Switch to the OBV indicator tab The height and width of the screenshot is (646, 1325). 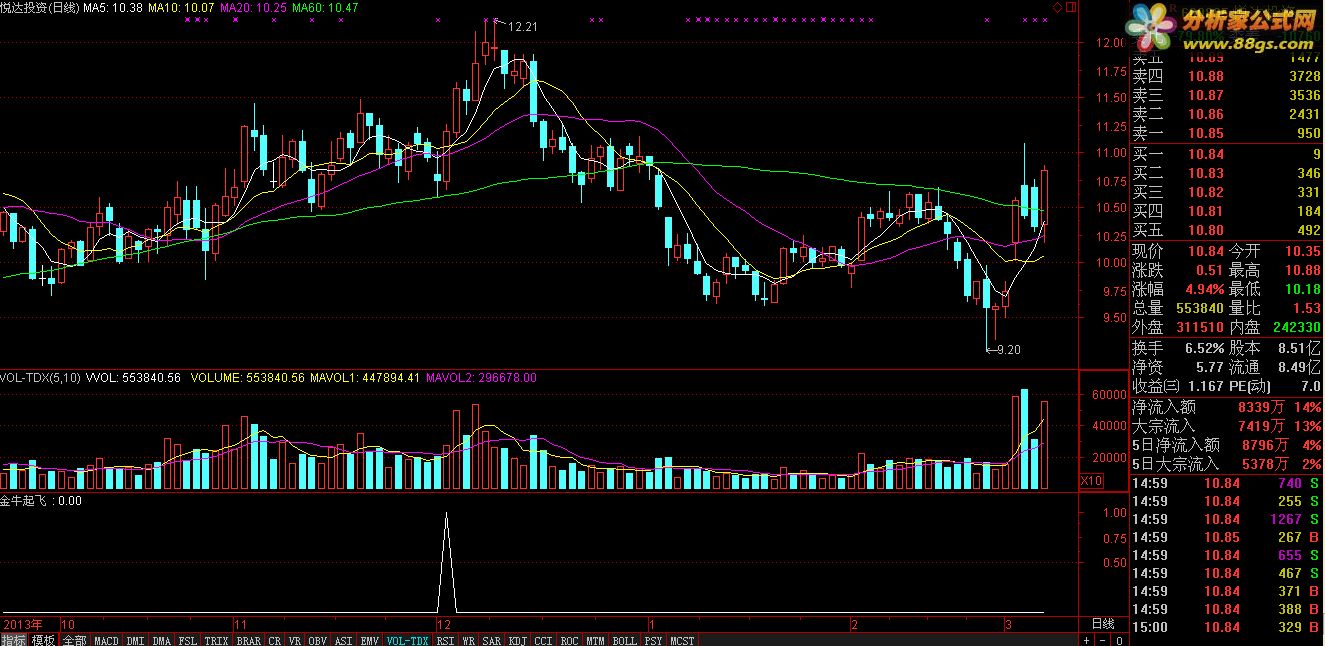click(x=317, y=639)
